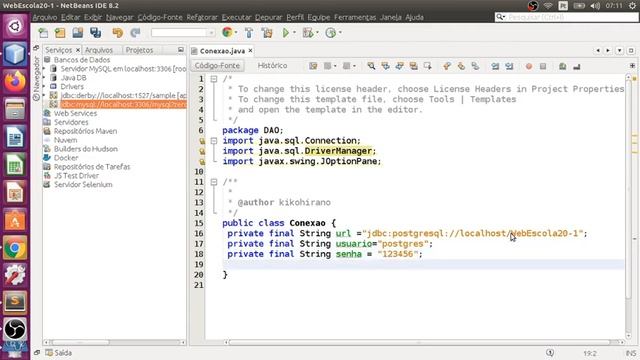Switch to the Projetos tab
Image resolution: width=640 pixels, height=360 pixels.
[139, 50]
